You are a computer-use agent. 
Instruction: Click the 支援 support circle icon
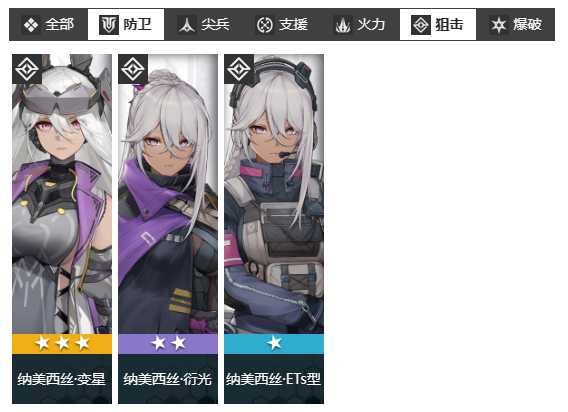click(x=264, y=25)
